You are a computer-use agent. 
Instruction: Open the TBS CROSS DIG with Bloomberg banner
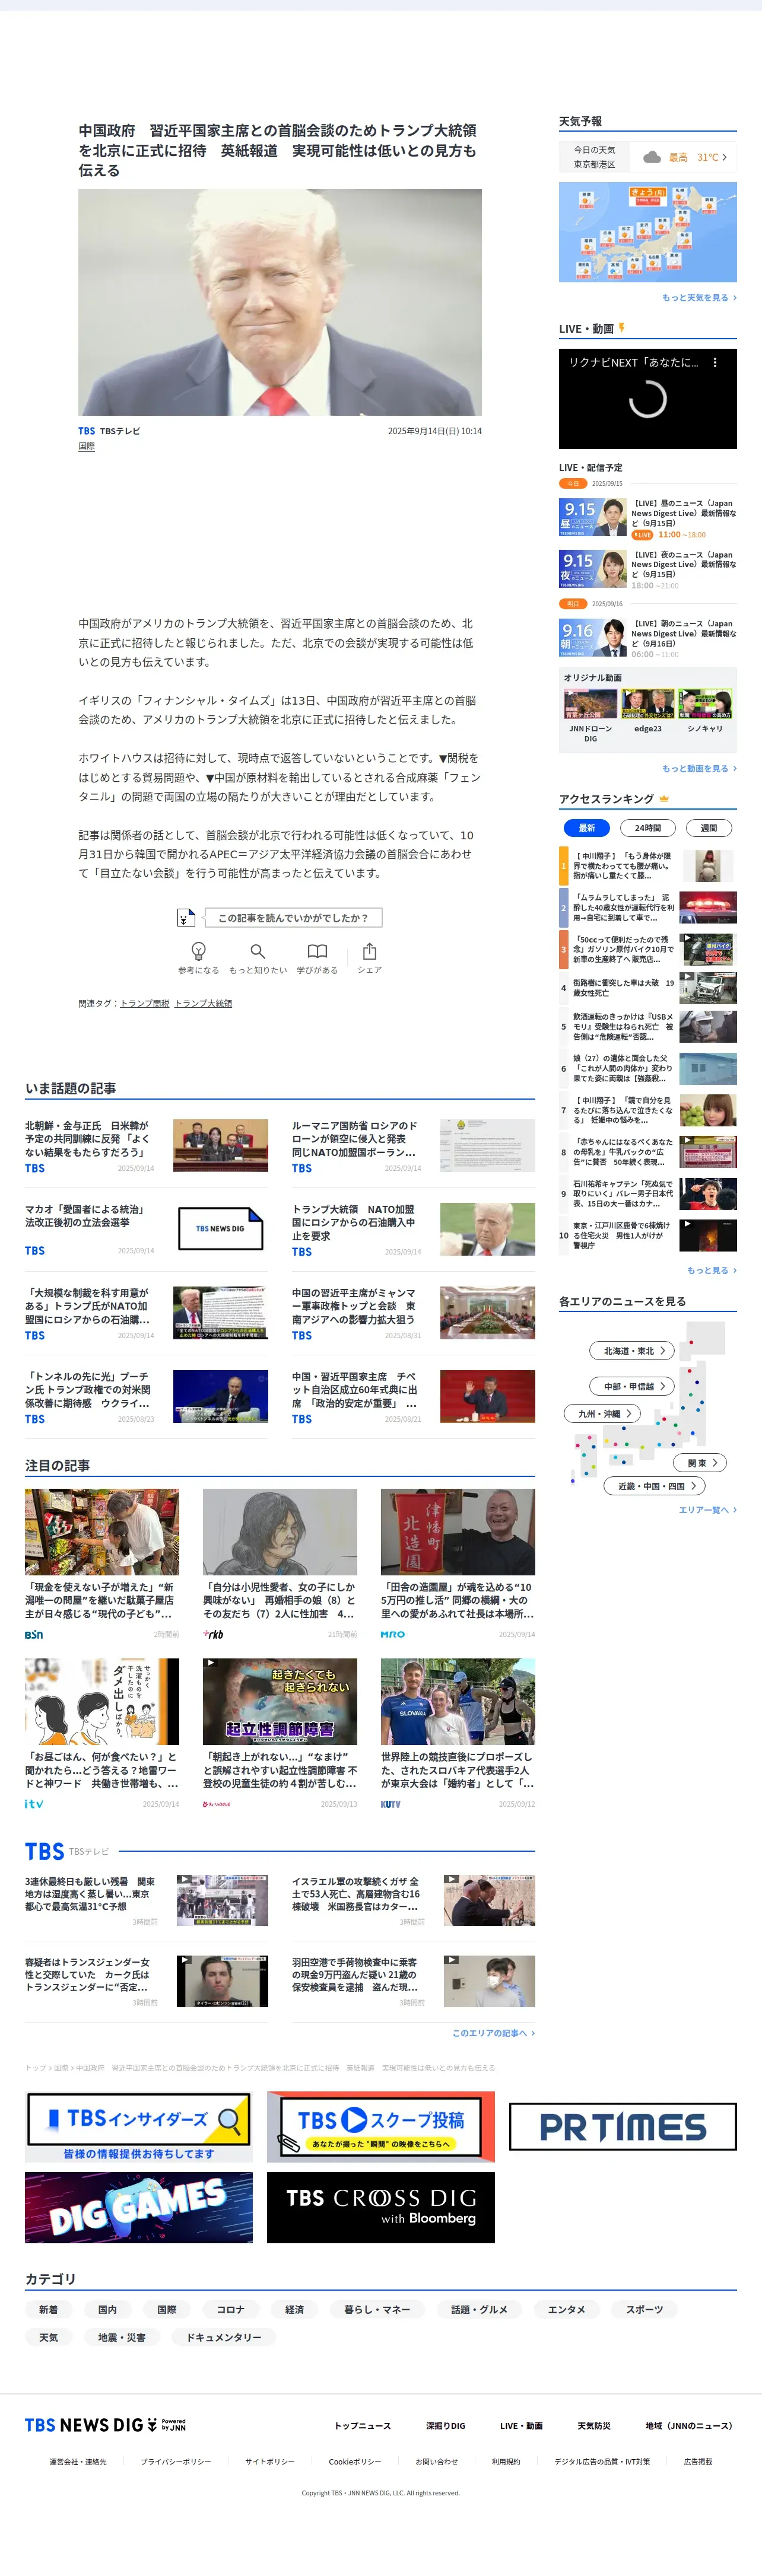[381, 2207]
